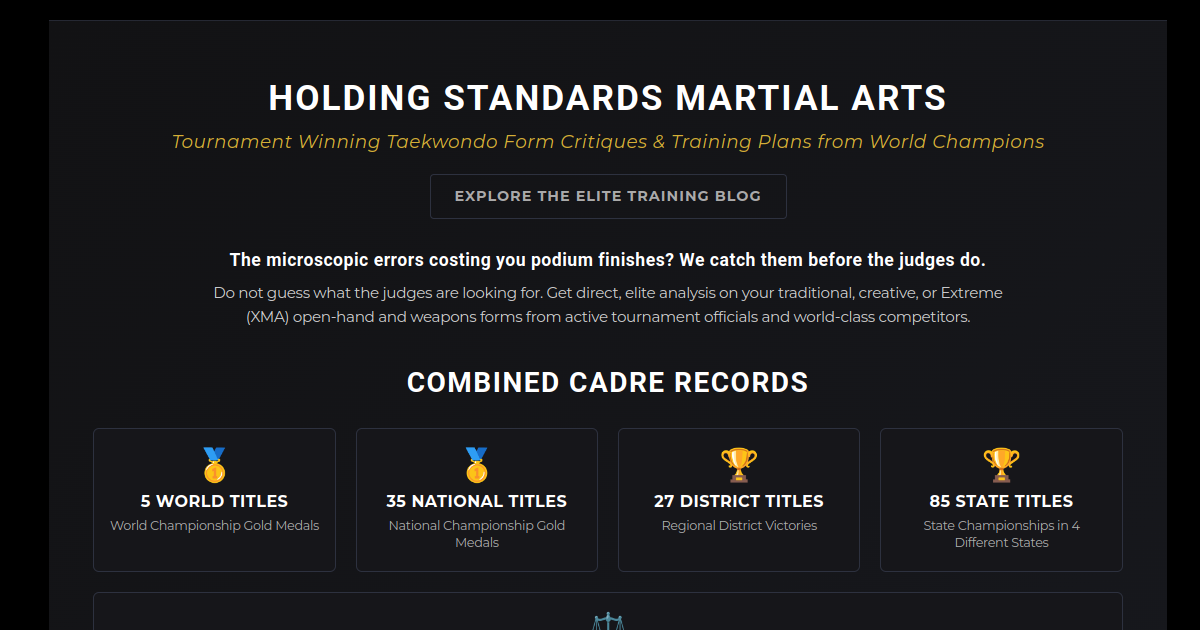Select the trophy icon above State Titles
Screen dimensions: 1200x630
tap(1001, 465)
